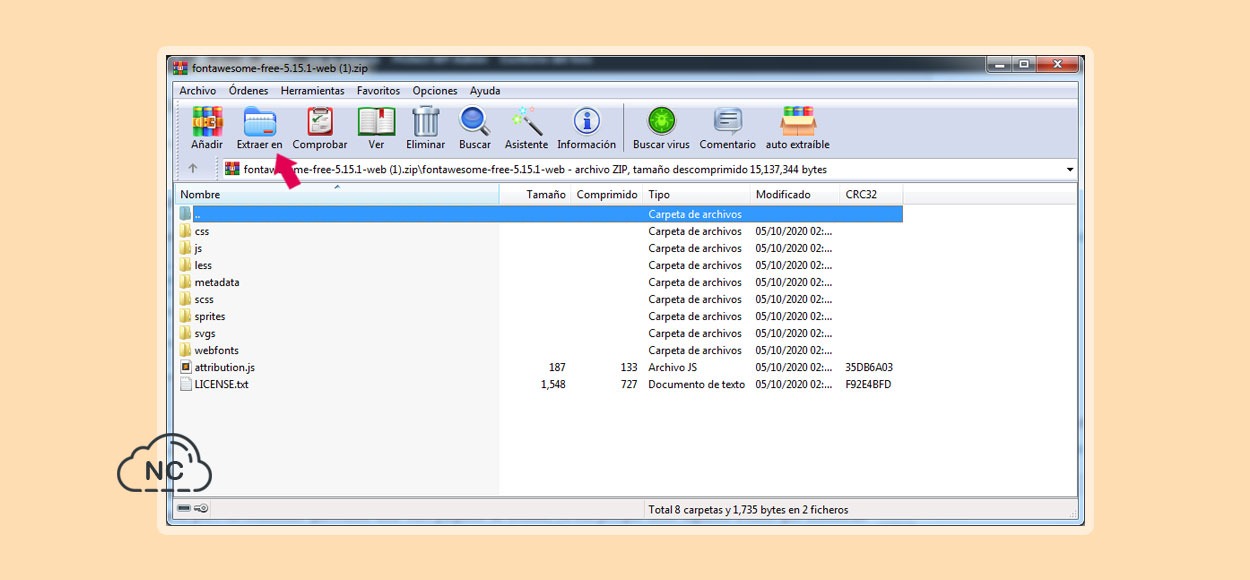Click the scss folder icon
Screen dimensions: 1250x580
pos(186,299)
